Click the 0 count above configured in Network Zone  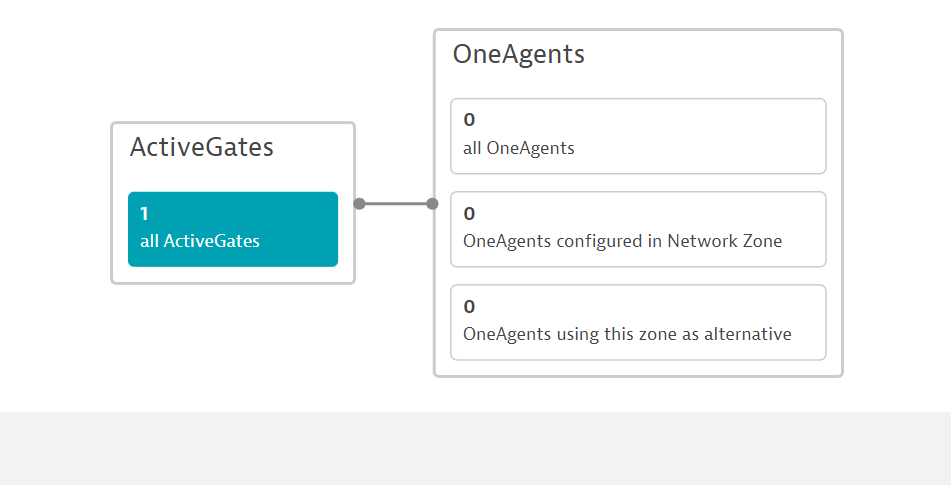469,213
